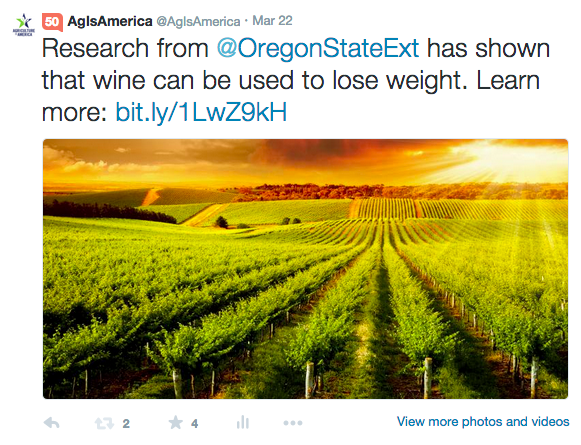
Task: View favorites via the count 4
Action: tap(195, 424)
